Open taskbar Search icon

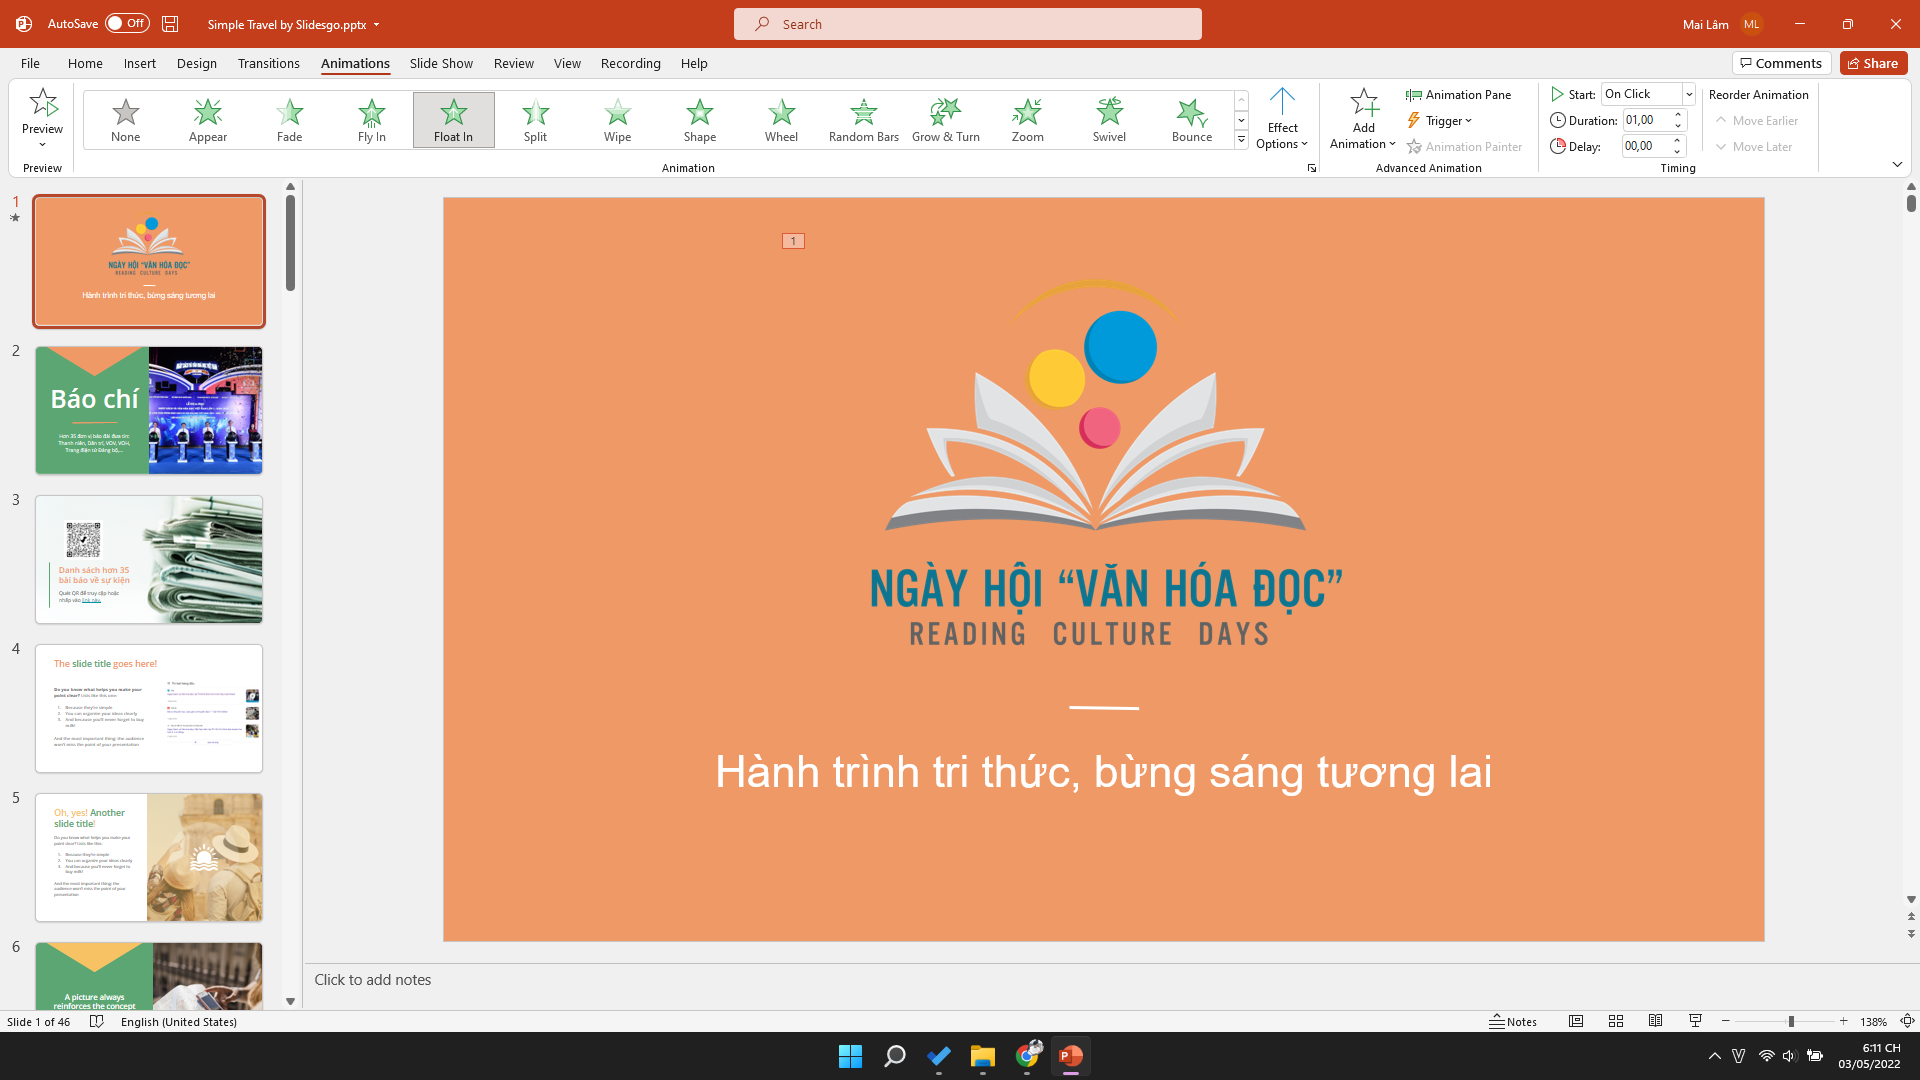894,1056
